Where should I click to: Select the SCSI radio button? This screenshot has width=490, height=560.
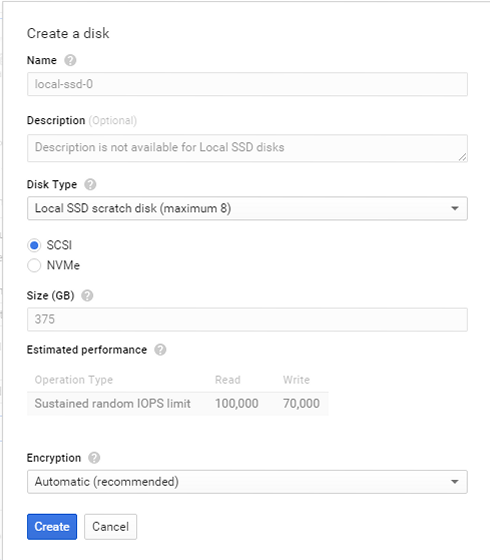point(34,245)
